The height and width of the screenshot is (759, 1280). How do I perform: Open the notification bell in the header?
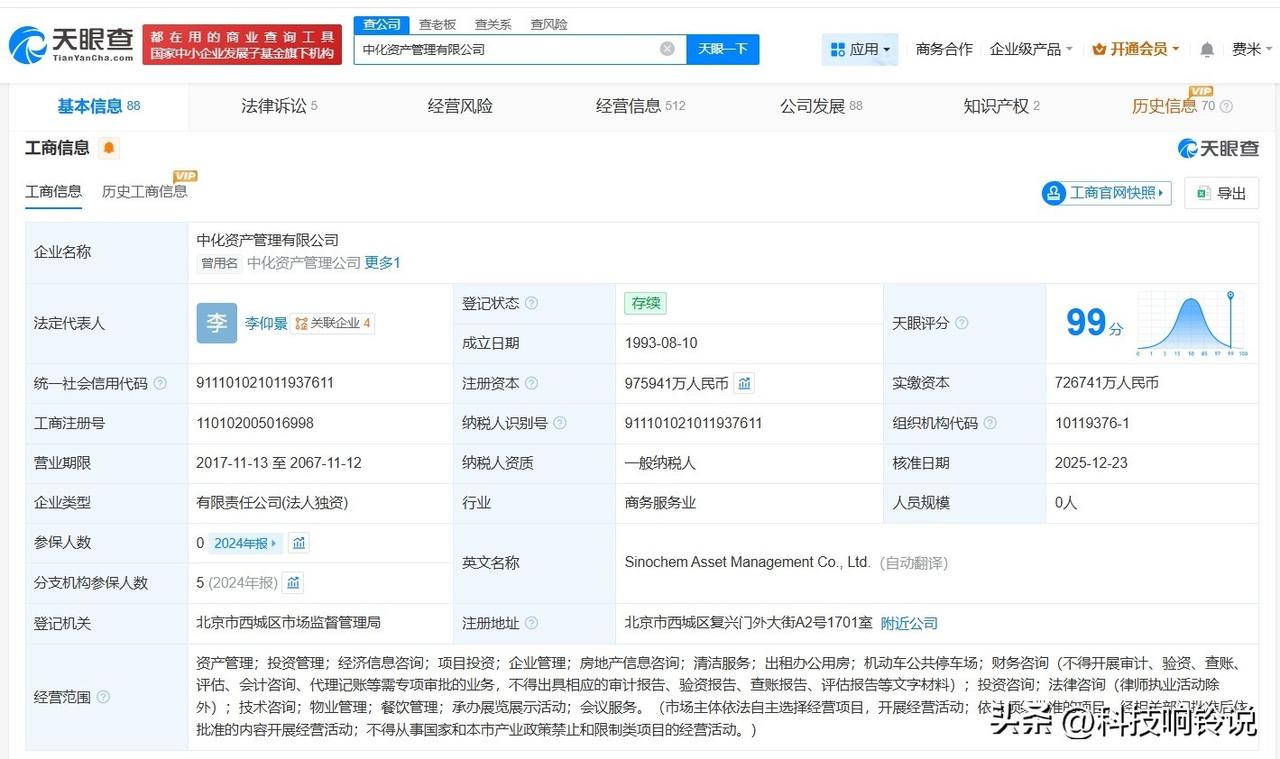tap(1207, 49)
